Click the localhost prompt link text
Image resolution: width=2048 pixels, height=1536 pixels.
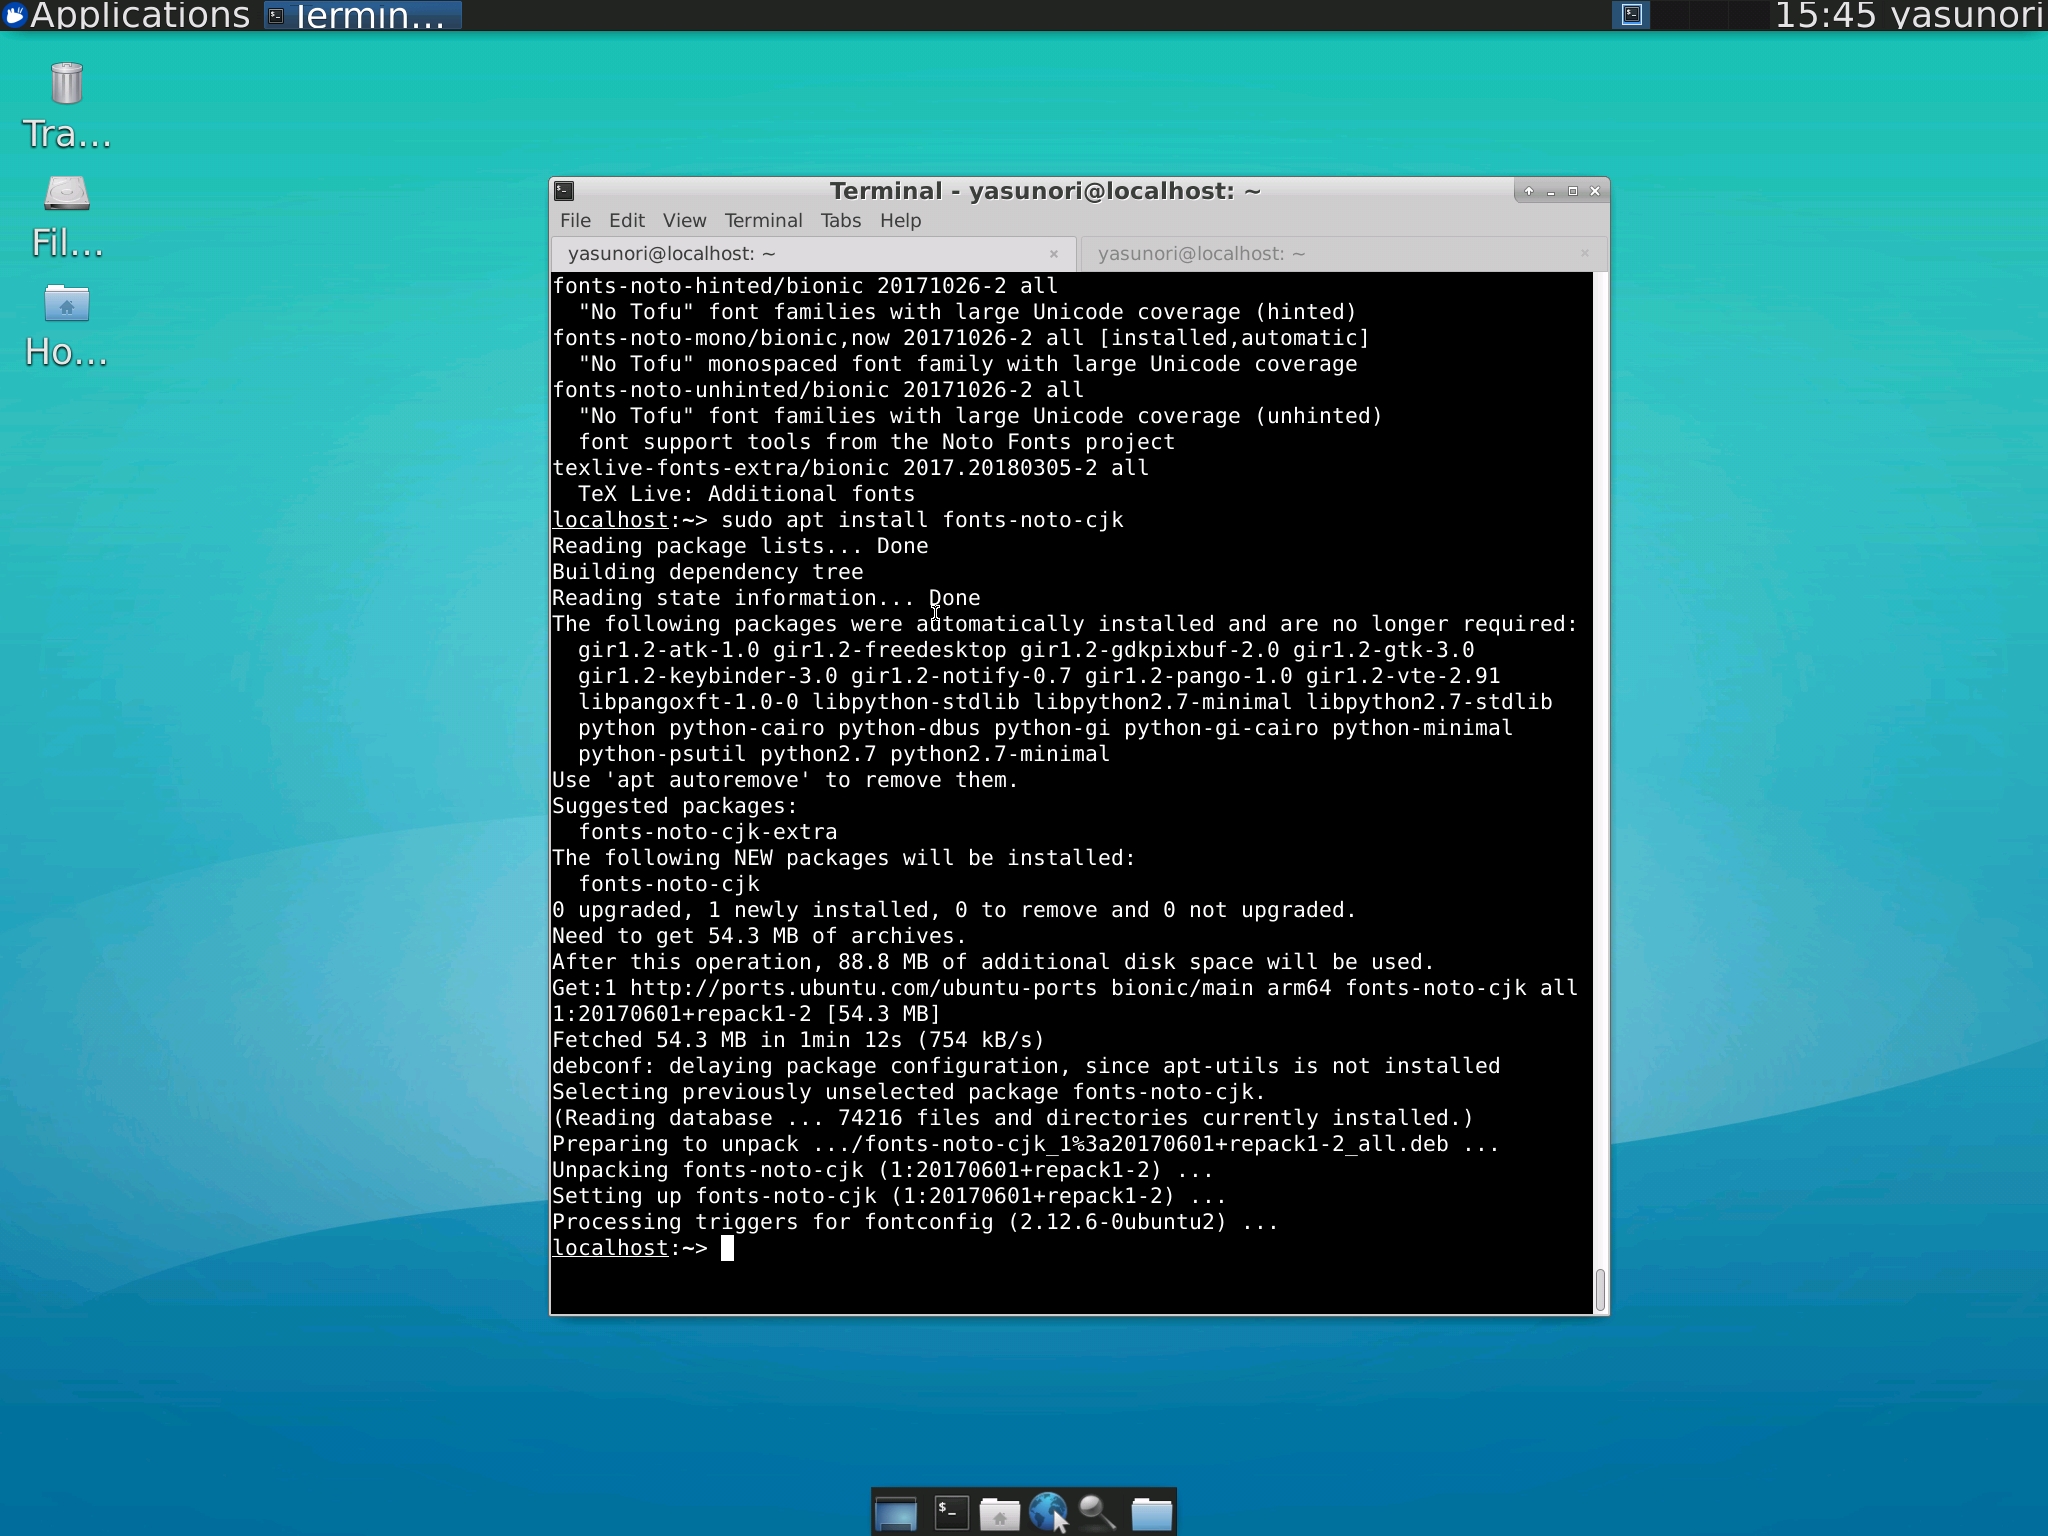(610, 1247)
